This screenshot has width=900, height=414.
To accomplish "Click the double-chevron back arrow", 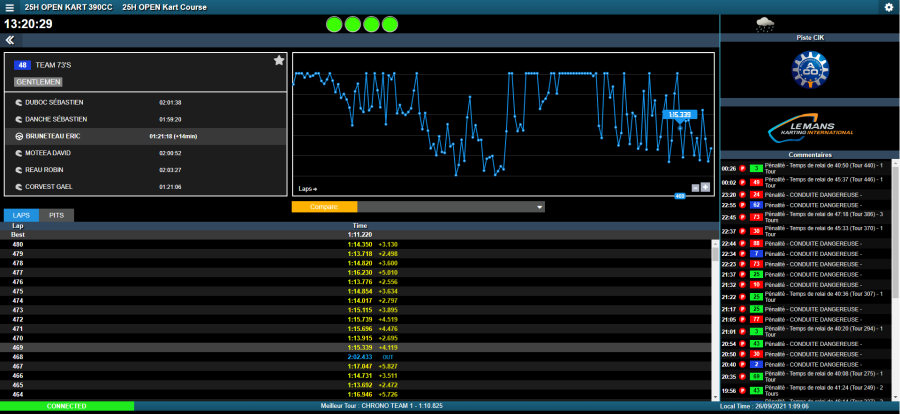I will click(9, 40).
